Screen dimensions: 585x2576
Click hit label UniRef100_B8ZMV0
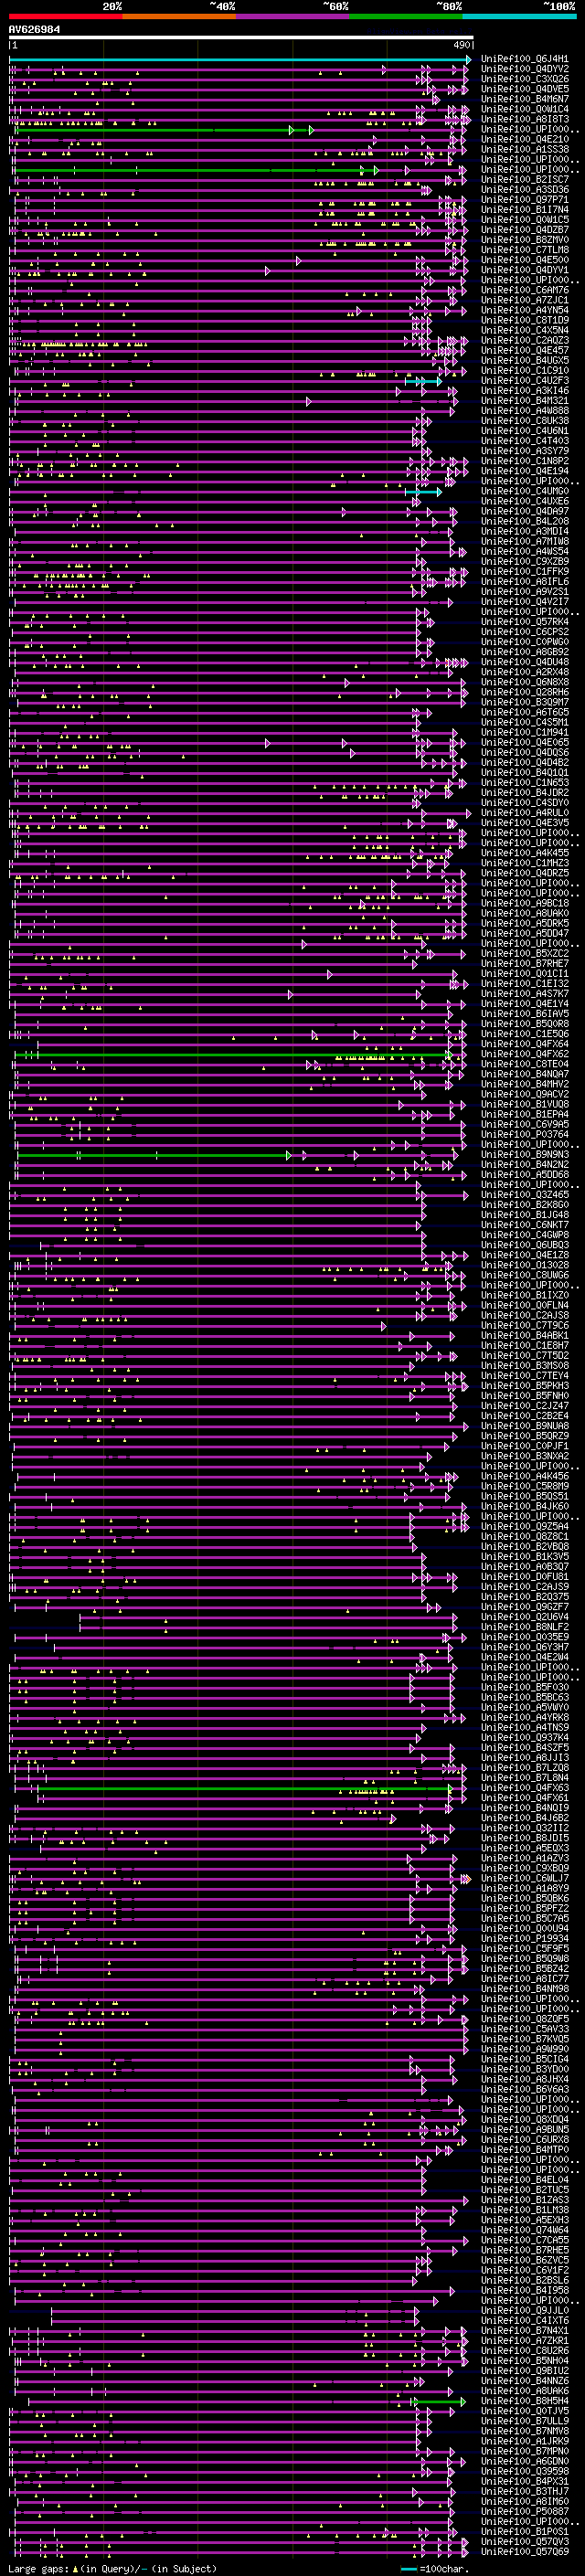click(524, 240)
